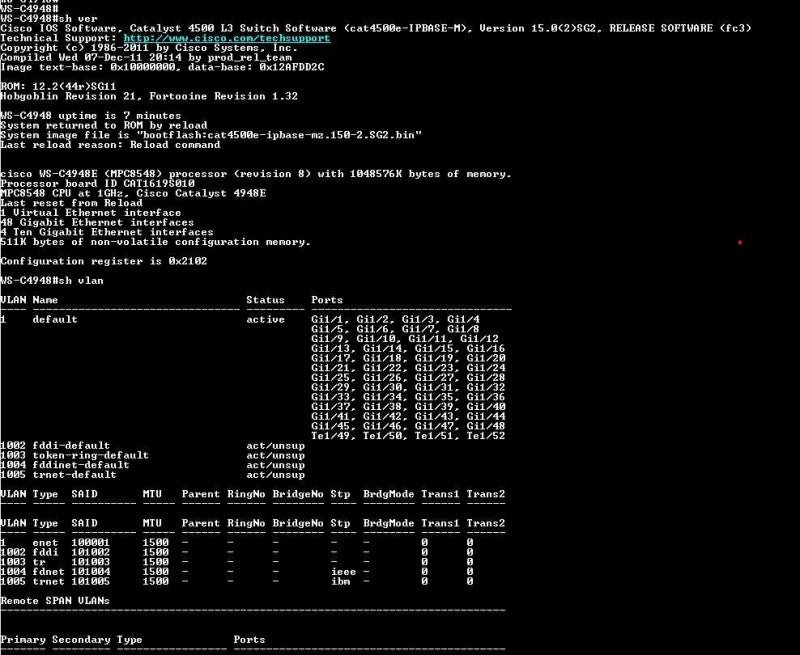Click the 'Processor board ID' line

pos(97,184)
